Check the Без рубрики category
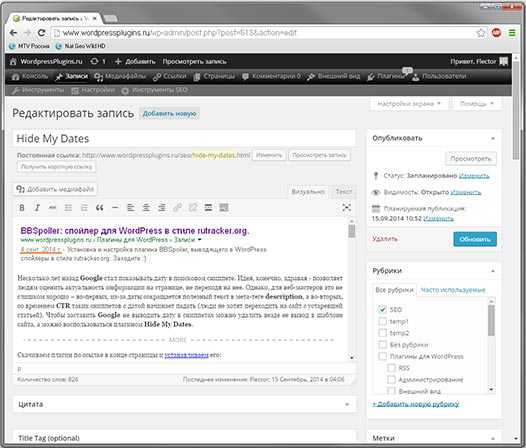Screen dimensions: 526x448 click(x=382, y=345)
